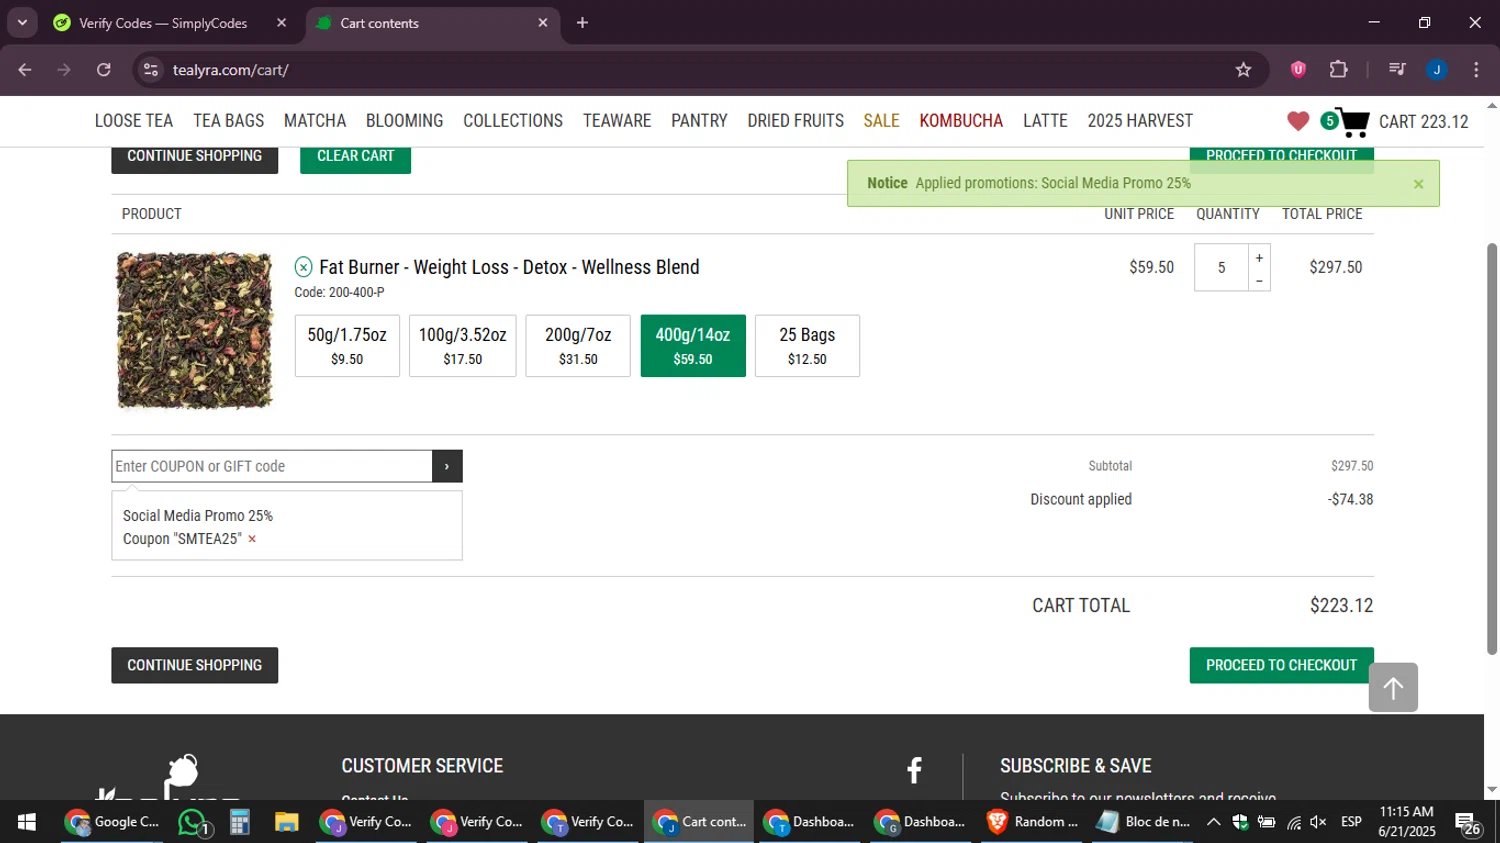
Task: Open File Explorer from taskbar
Action: pos(287,822)
